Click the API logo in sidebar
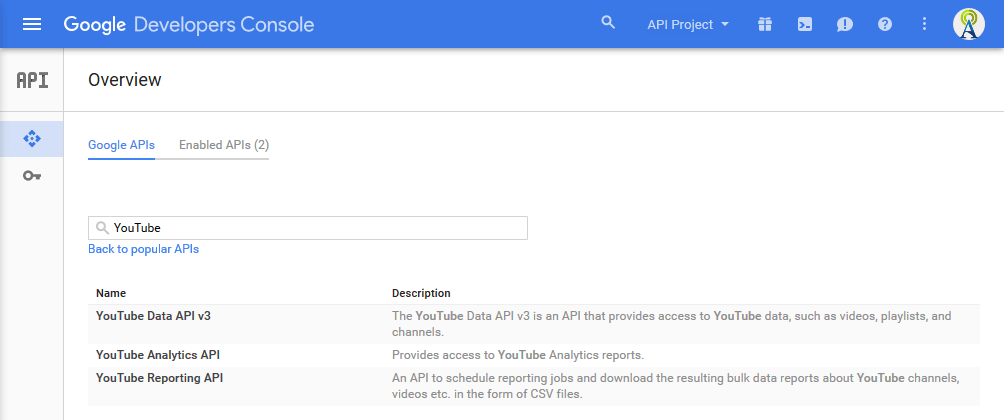 tap(32, 80)
